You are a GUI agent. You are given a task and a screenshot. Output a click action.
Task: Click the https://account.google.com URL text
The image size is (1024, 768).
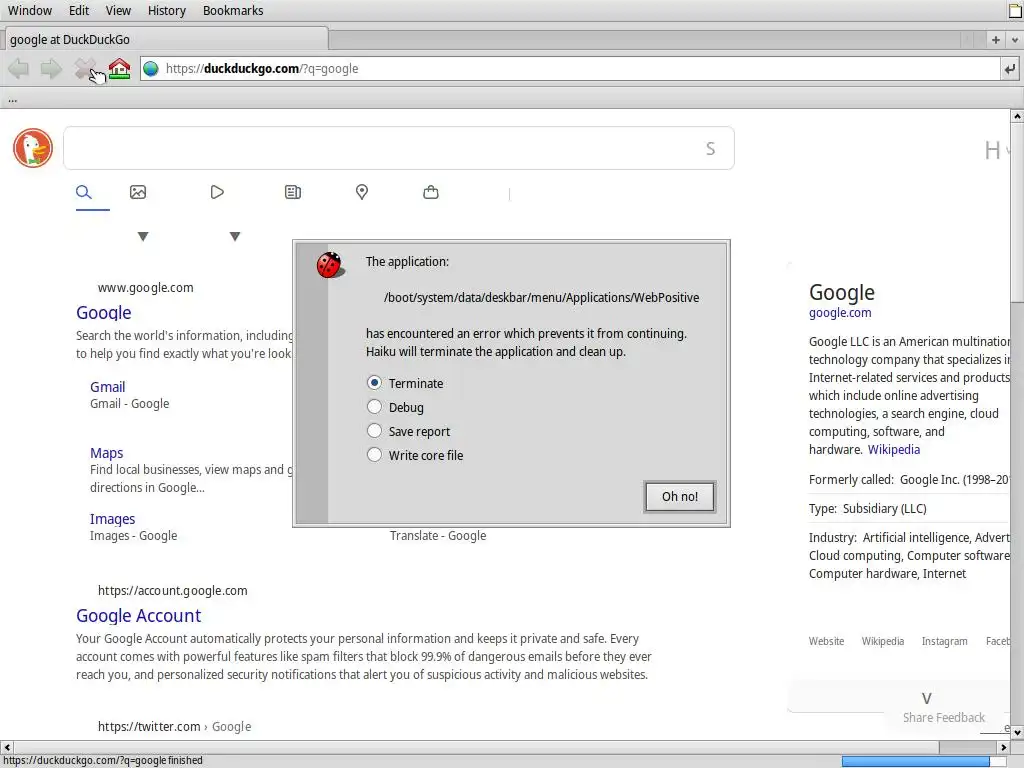click(172, 591)
